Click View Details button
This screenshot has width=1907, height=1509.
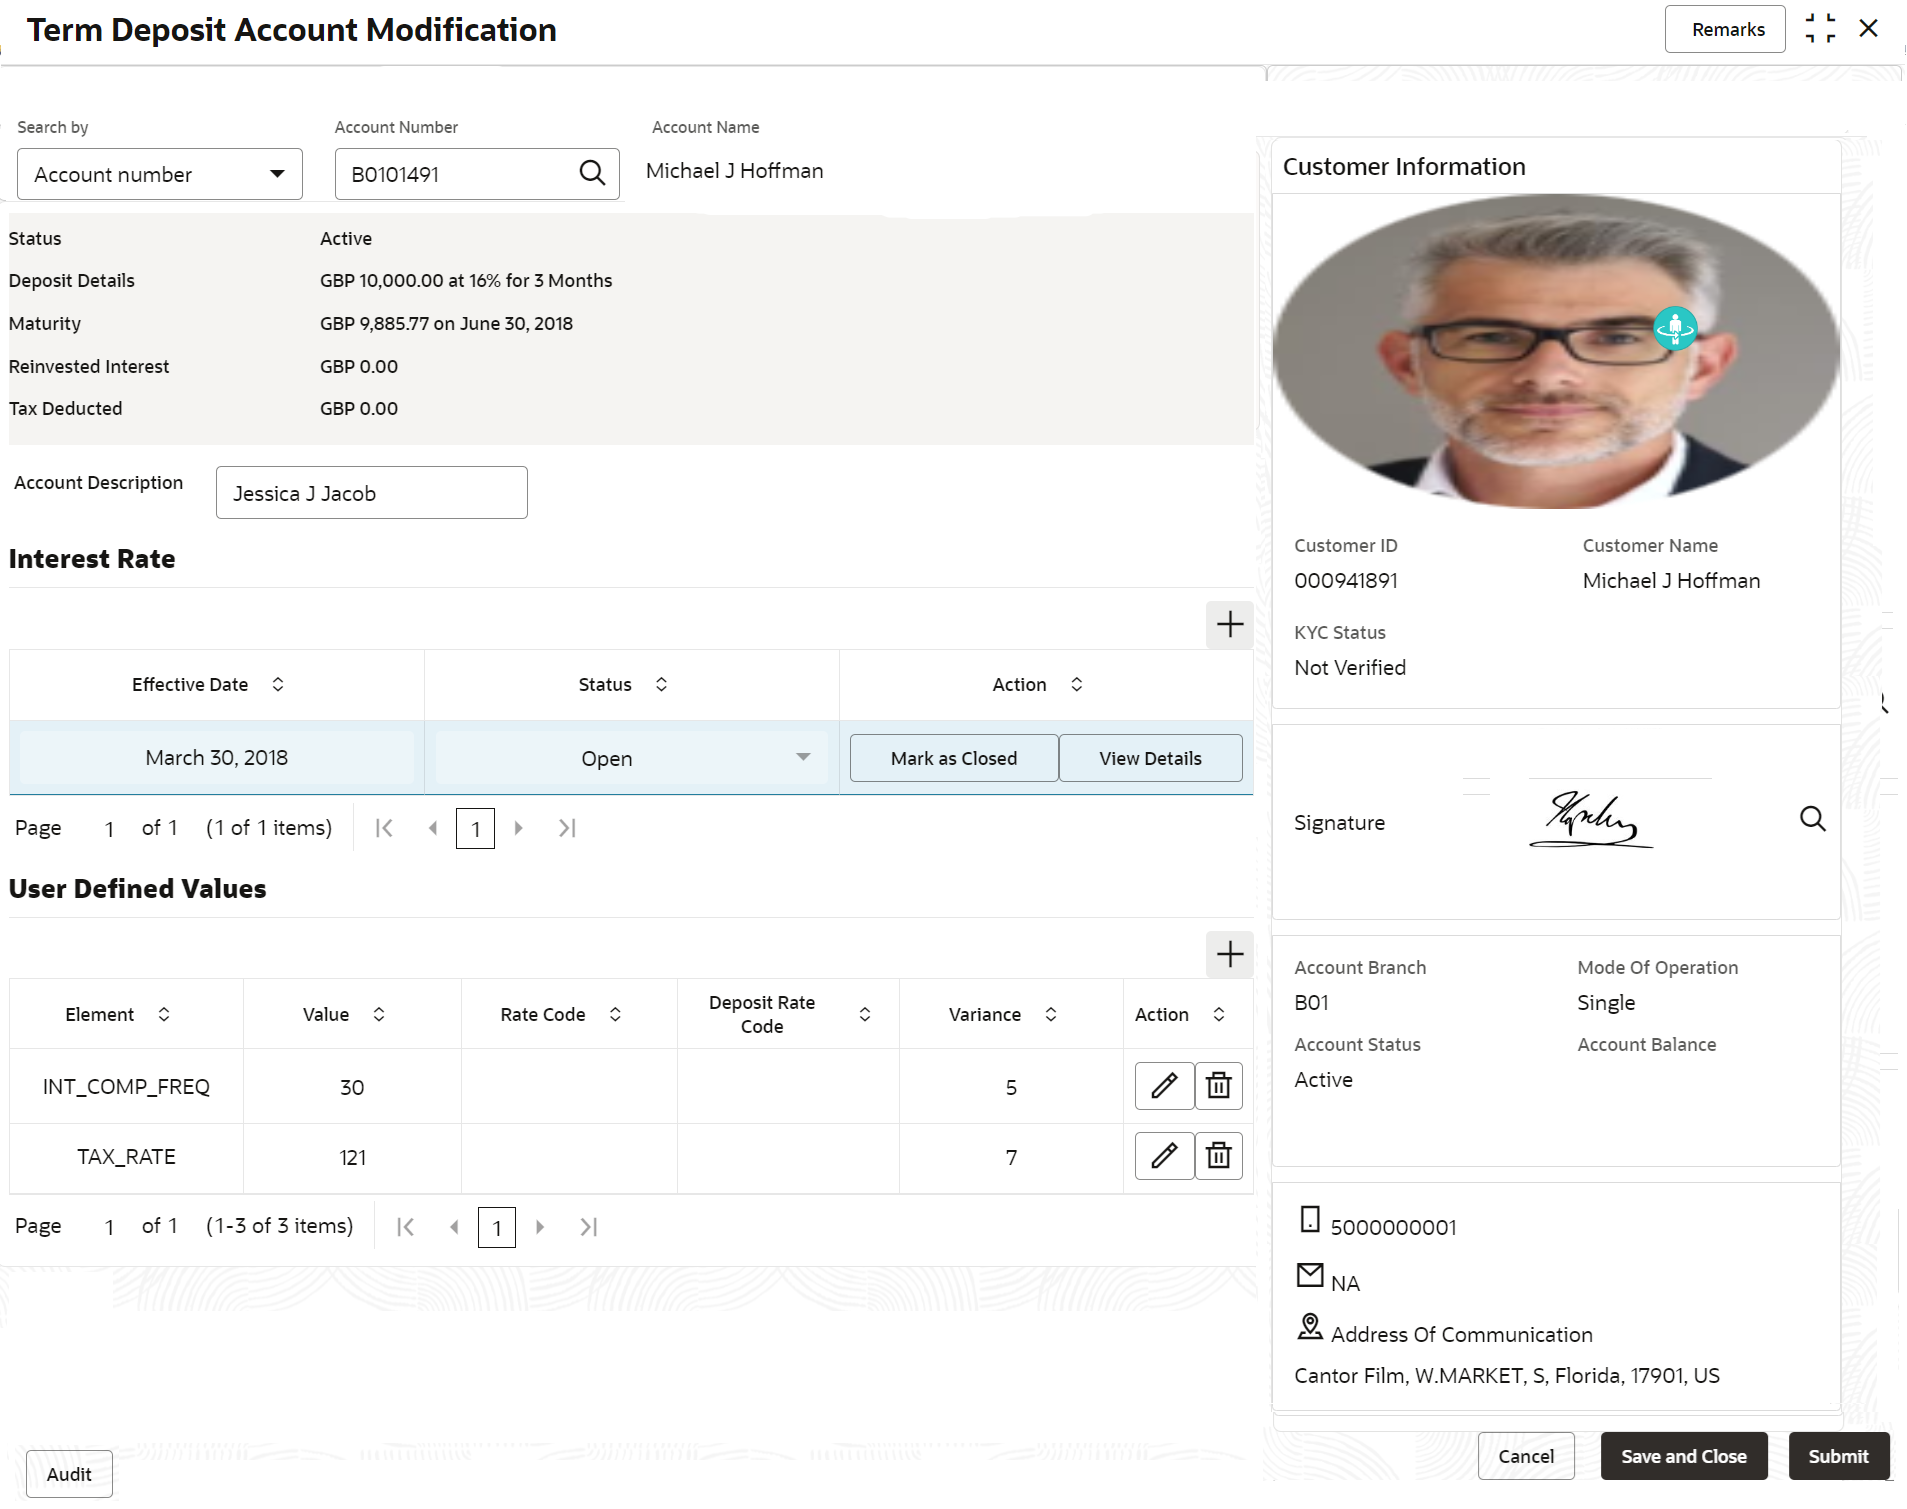tap(1150, 758)
